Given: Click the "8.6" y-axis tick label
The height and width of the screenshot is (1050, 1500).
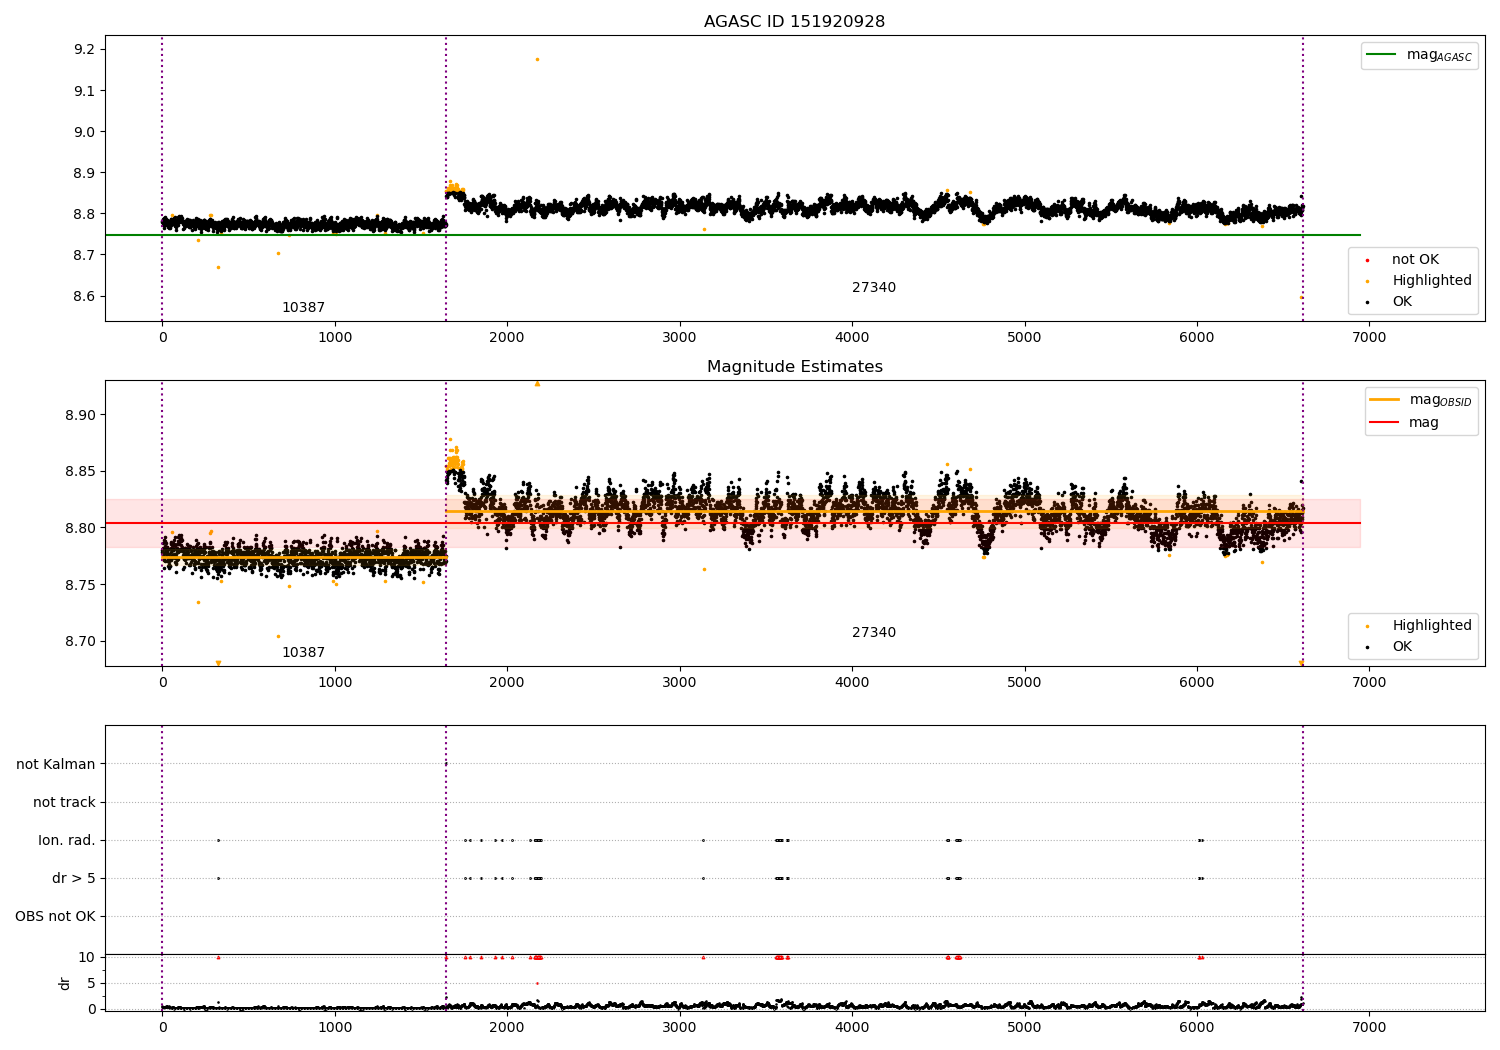Looking at the screenshot, I should point(84,297).
